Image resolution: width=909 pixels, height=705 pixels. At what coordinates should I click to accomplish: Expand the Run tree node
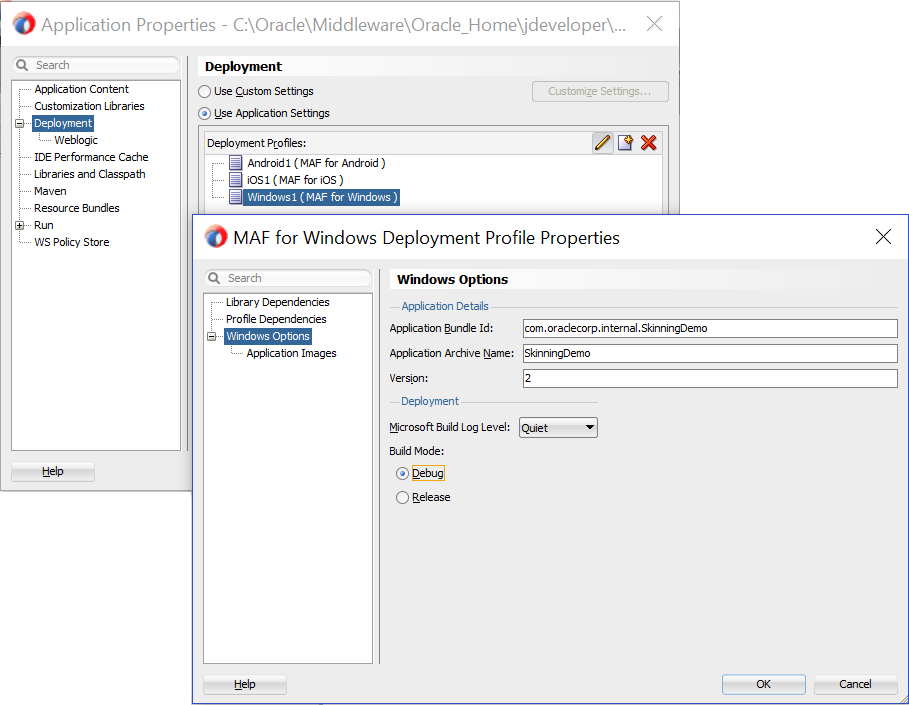(x=20, y=226)
